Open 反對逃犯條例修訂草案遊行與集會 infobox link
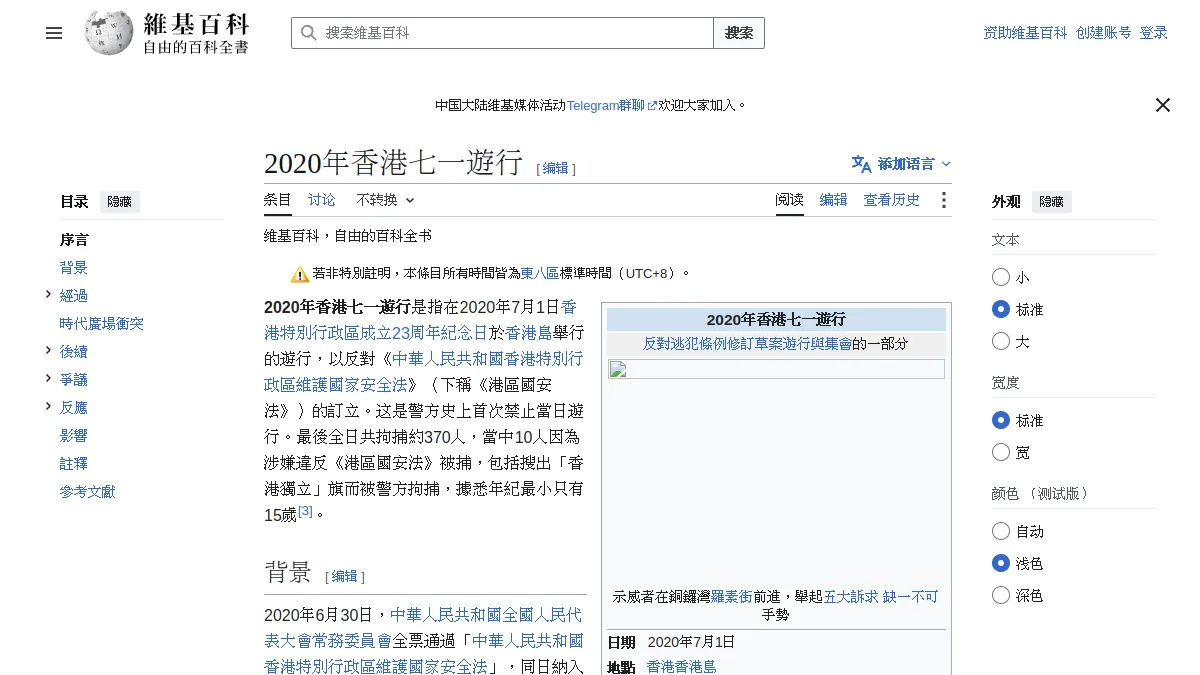 (x=747, y=343)
